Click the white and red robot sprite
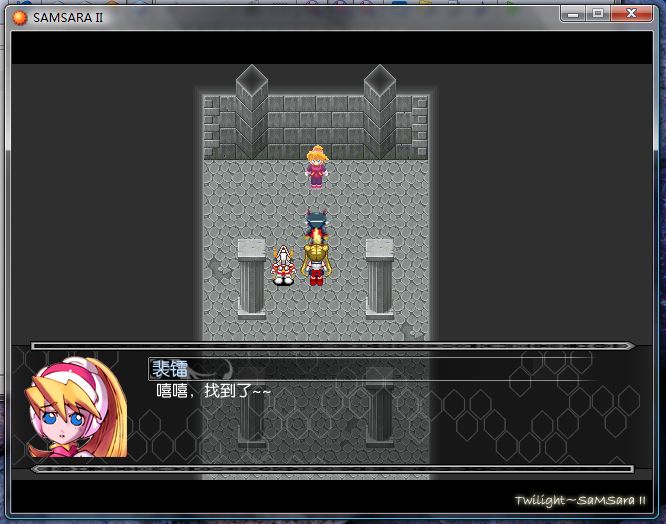 coord(283,265)
